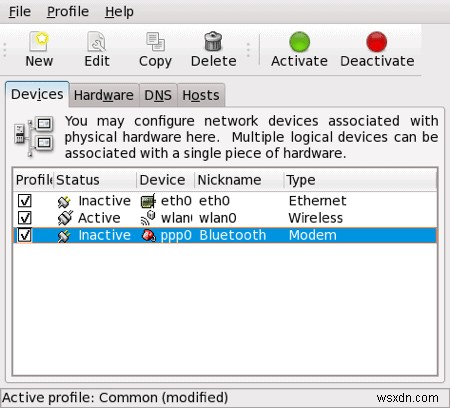The image size is (450, 408).
Task: Open the File menu
Action: (20, 12)
